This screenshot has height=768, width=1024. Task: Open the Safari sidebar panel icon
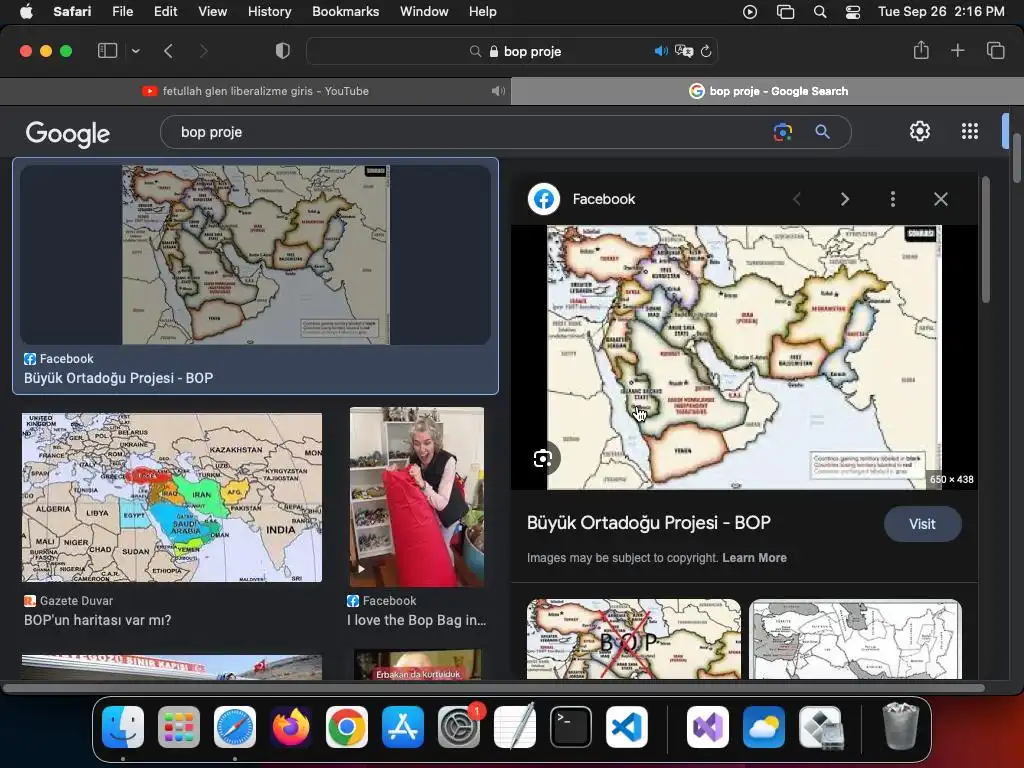(x=107, y=51)
